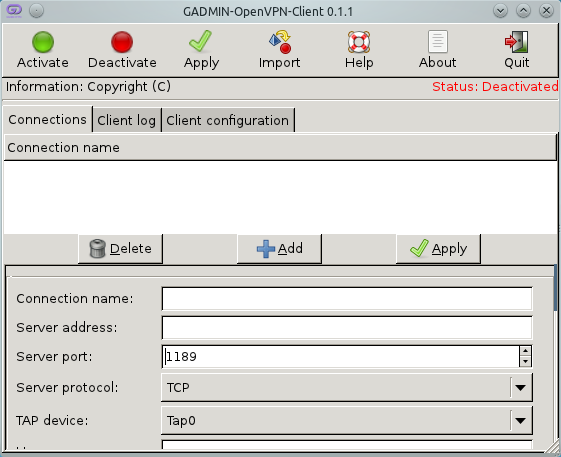The height and width of the screenshot is (457, 561).
Task: Add a new connection
Action: click(x=279, y=249)
